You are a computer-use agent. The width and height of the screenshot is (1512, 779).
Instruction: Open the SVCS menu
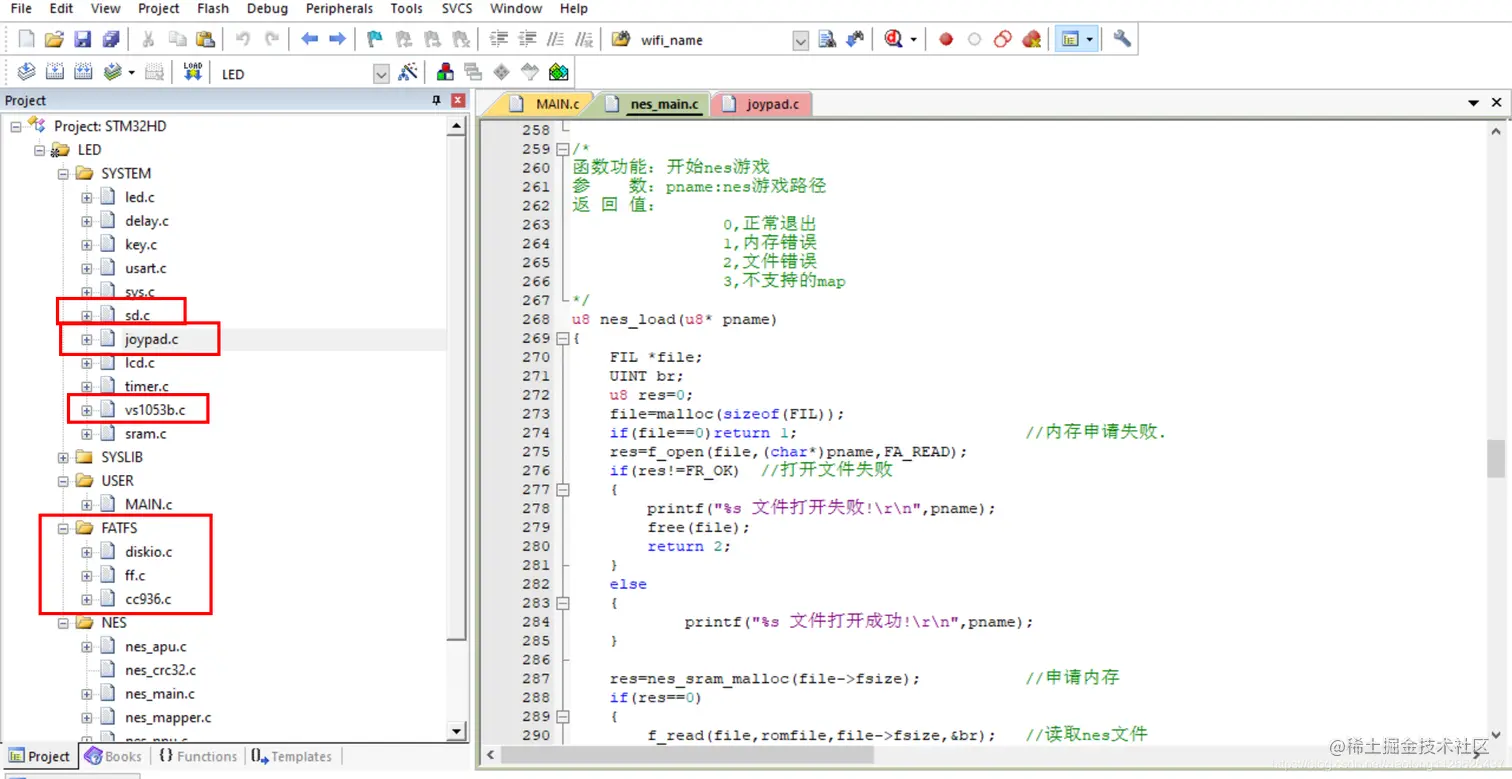click(457, 8)
